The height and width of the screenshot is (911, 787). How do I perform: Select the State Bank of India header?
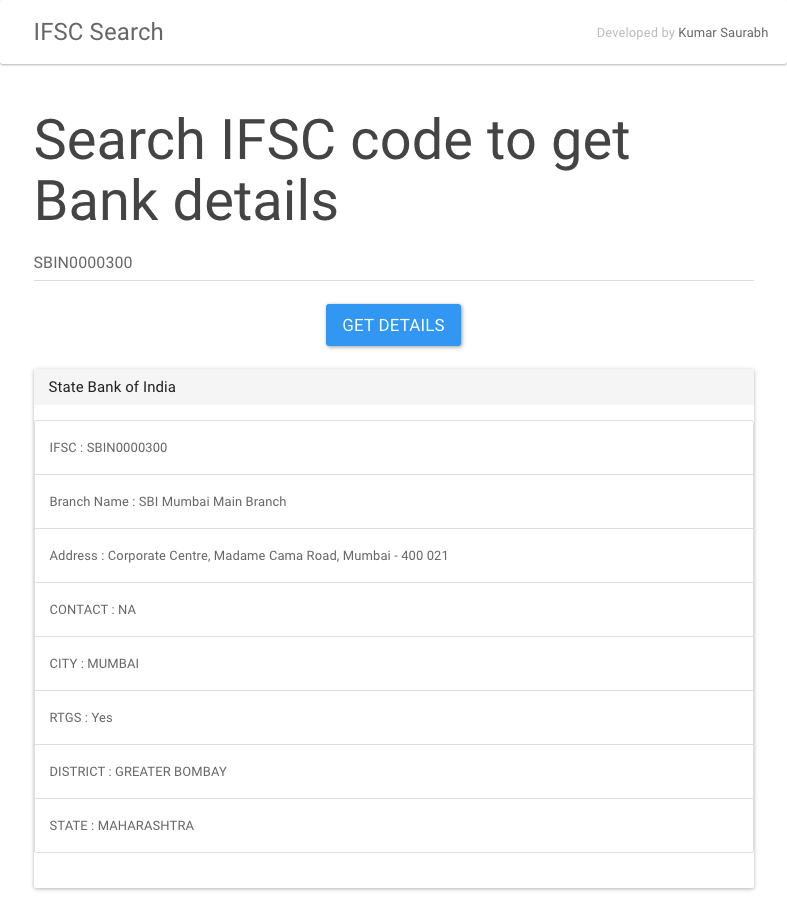pos(394,387)
